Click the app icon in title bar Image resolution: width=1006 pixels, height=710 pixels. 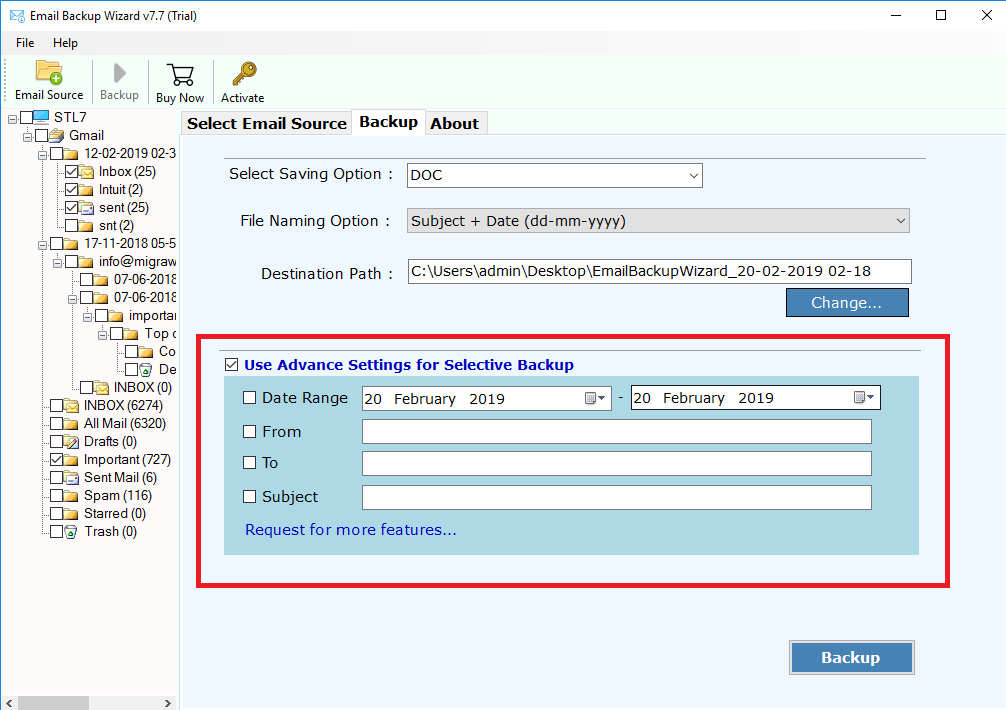pos(17,15)
